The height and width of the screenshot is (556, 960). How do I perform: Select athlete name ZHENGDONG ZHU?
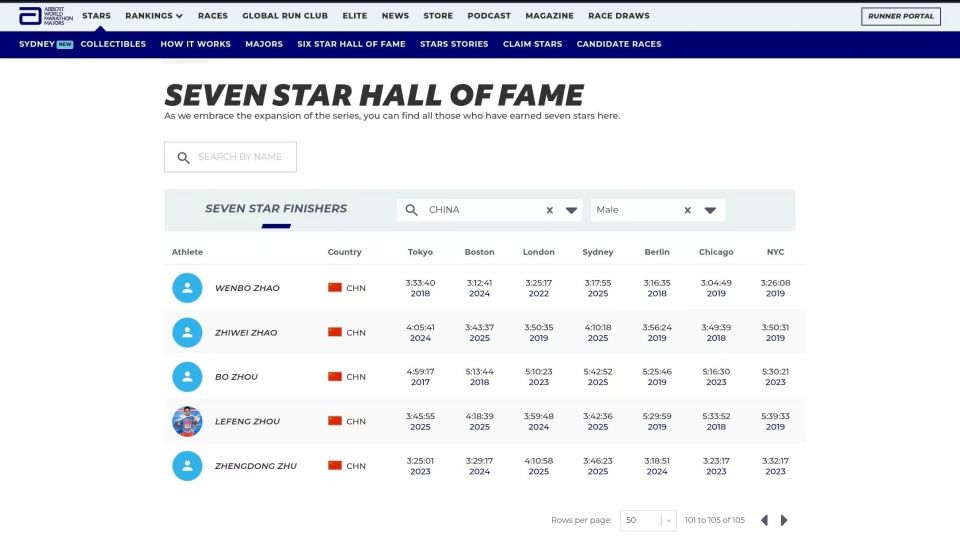pos(256,467)
